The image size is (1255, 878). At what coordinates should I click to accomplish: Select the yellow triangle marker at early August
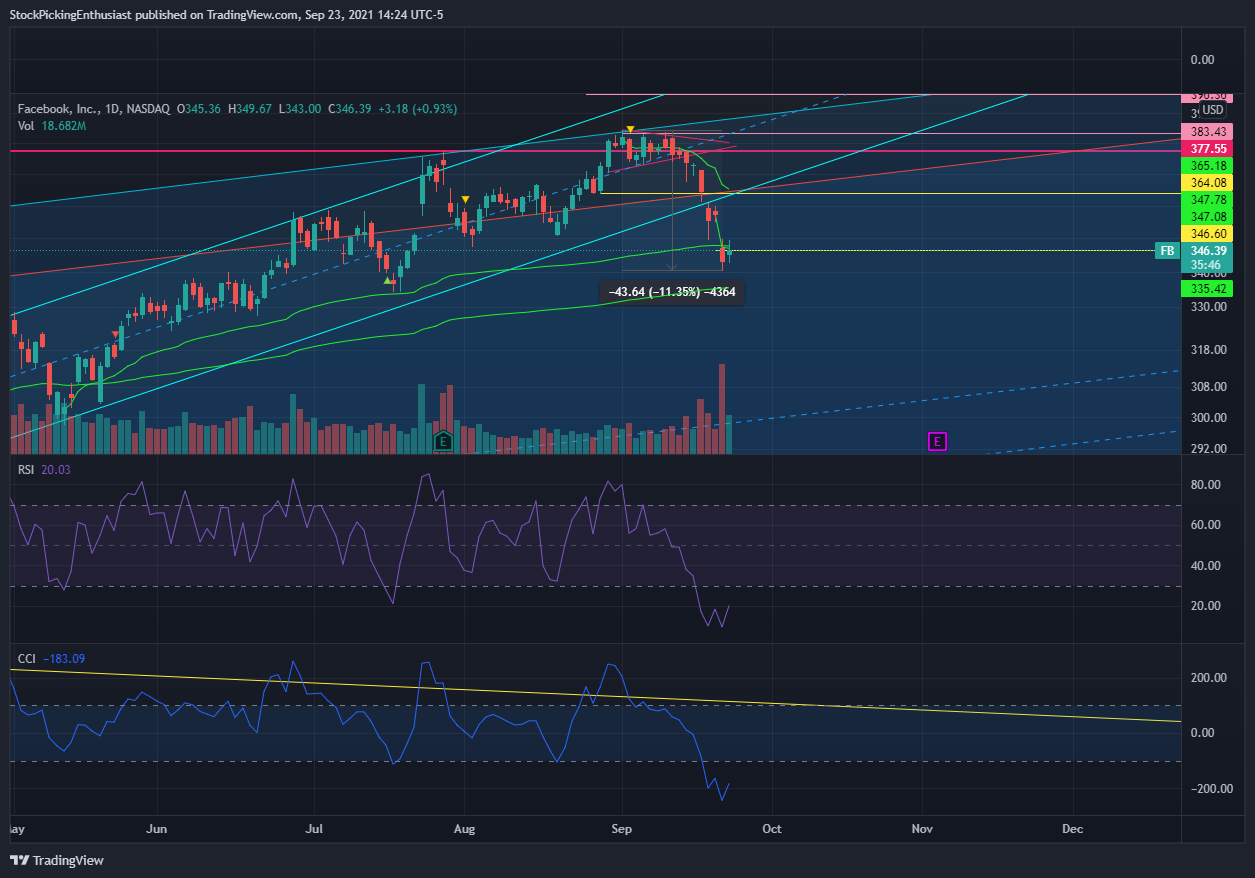[465, 199]
